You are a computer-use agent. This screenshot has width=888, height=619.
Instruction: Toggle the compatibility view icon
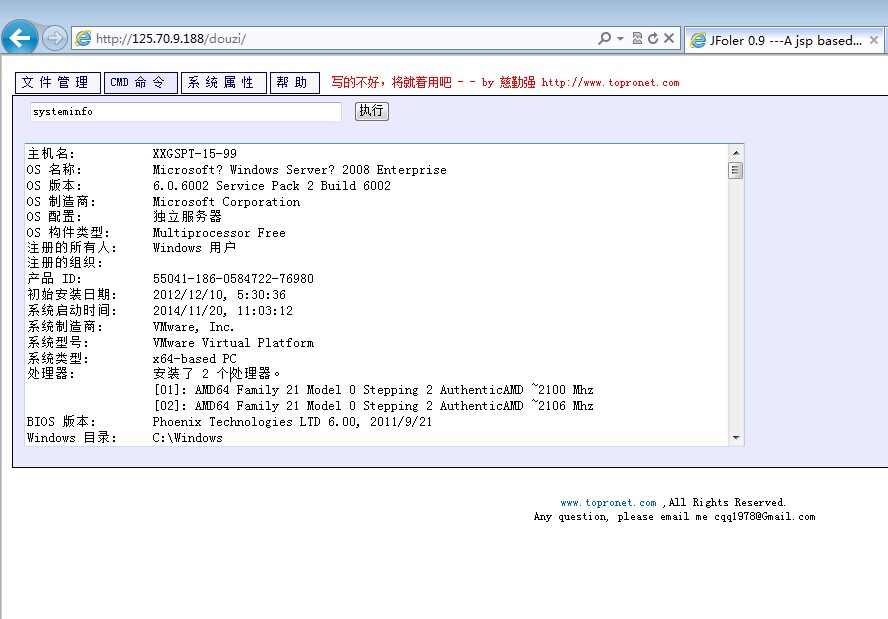pyautogui.click(x=637, y=38)
